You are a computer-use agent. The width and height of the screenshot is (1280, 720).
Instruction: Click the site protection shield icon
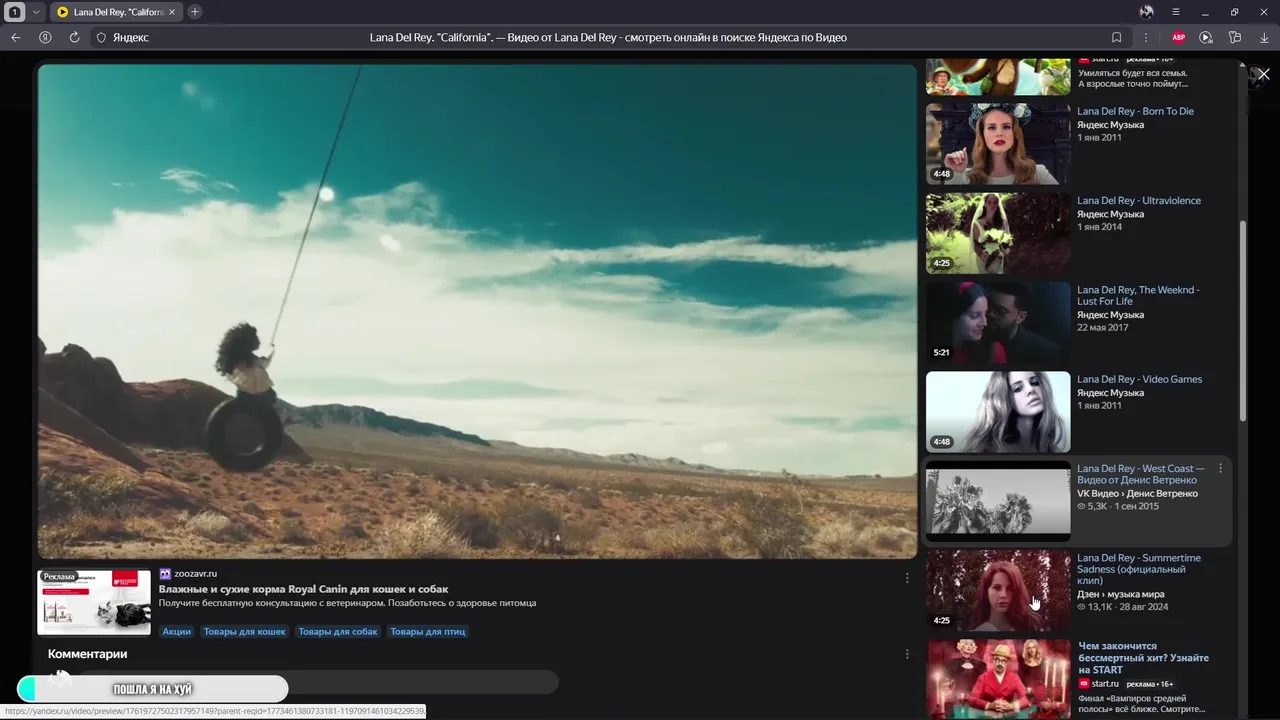point(101,37)
